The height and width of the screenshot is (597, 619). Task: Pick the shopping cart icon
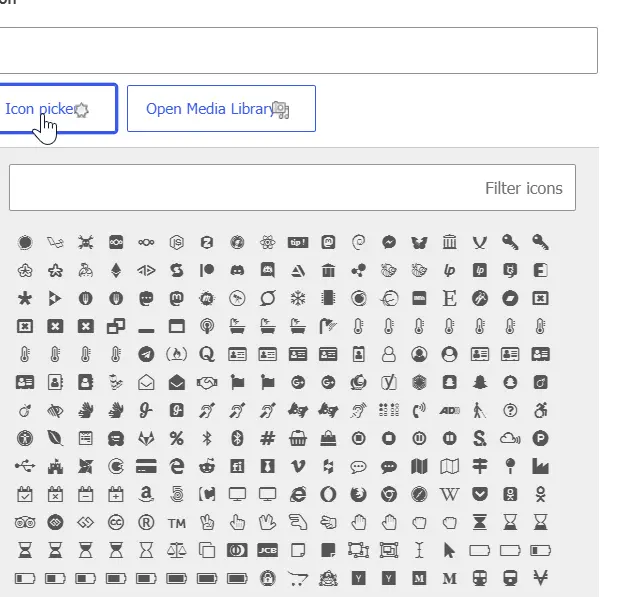click(x=298, y=578)
